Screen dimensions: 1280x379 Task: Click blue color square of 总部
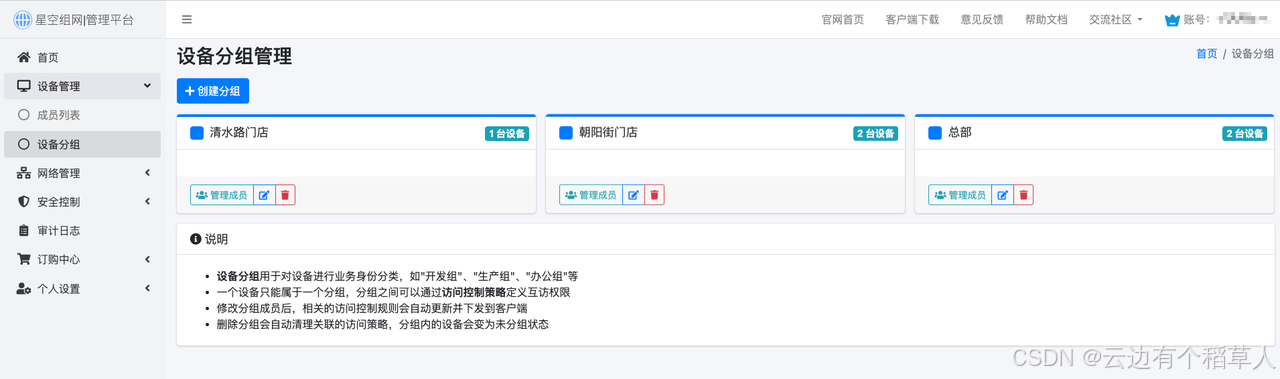click(x=935, y=132)
